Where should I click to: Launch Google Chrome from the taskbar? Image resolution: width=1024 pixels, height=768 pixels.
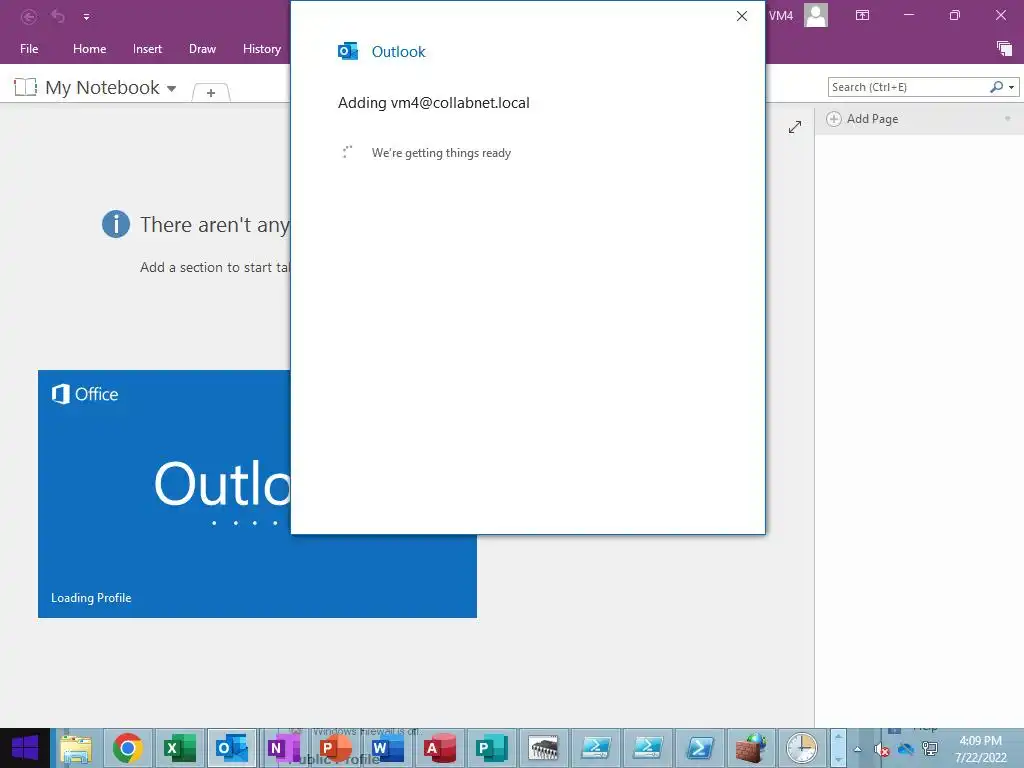point(128,748)
